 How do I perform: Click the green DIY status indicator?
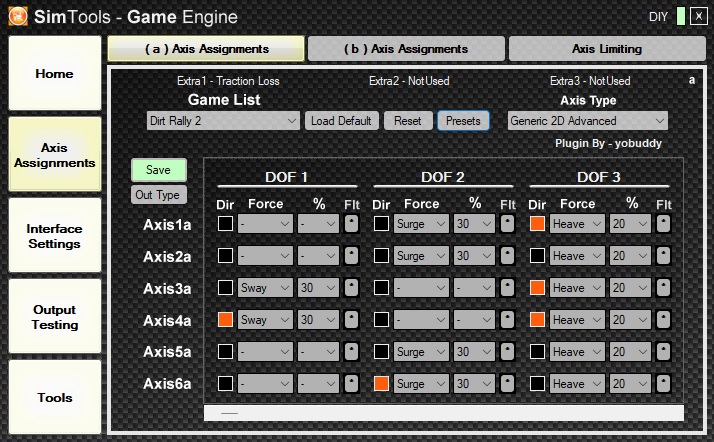(x=681, y=16)
